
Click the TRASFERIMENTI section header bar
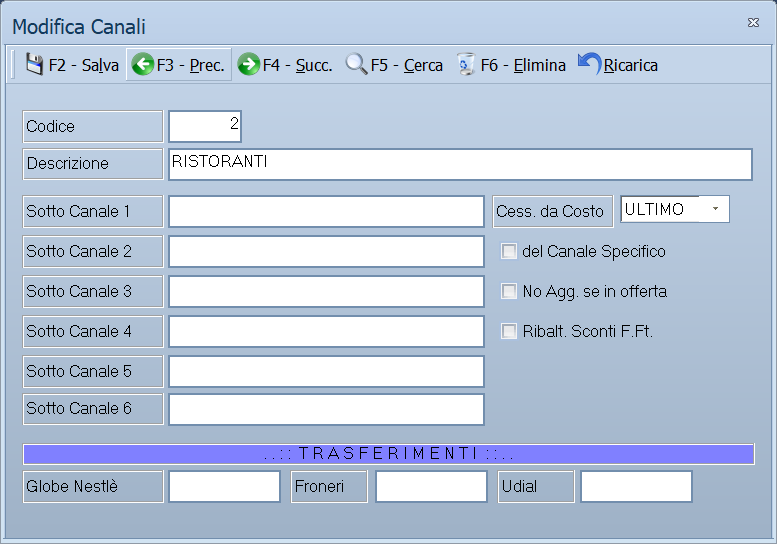coord(388,454)
